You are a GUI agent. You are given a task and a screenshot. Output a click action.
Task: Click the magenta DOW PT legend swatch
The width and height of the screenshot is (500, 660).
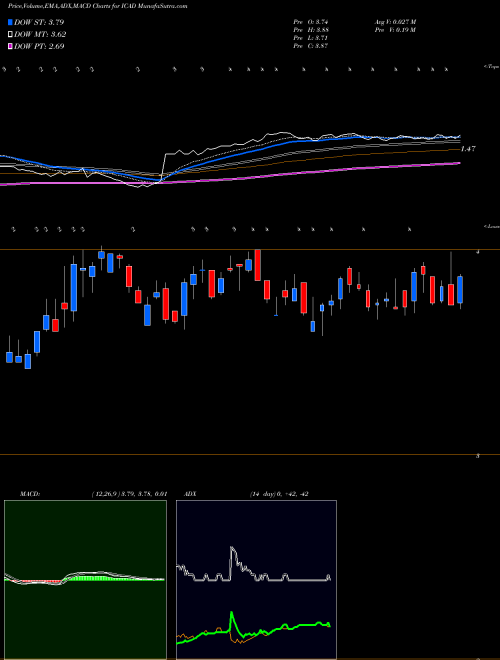10,46
